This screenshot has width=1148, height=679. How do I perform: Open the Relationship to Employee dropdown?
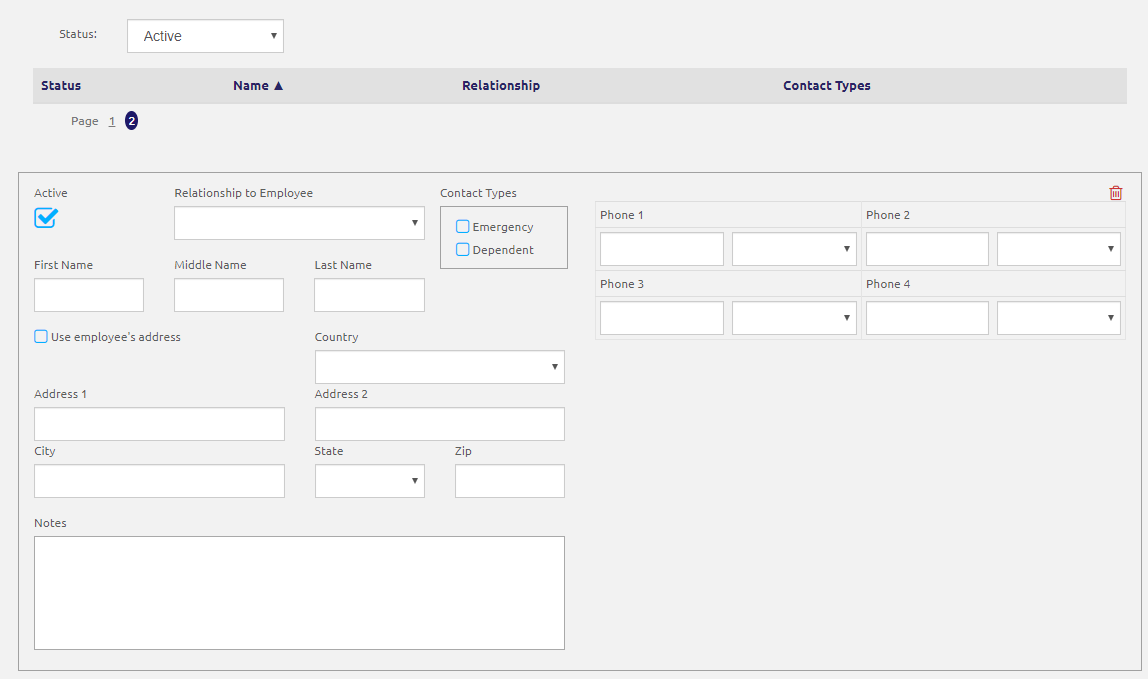click(x=299, y=222)
